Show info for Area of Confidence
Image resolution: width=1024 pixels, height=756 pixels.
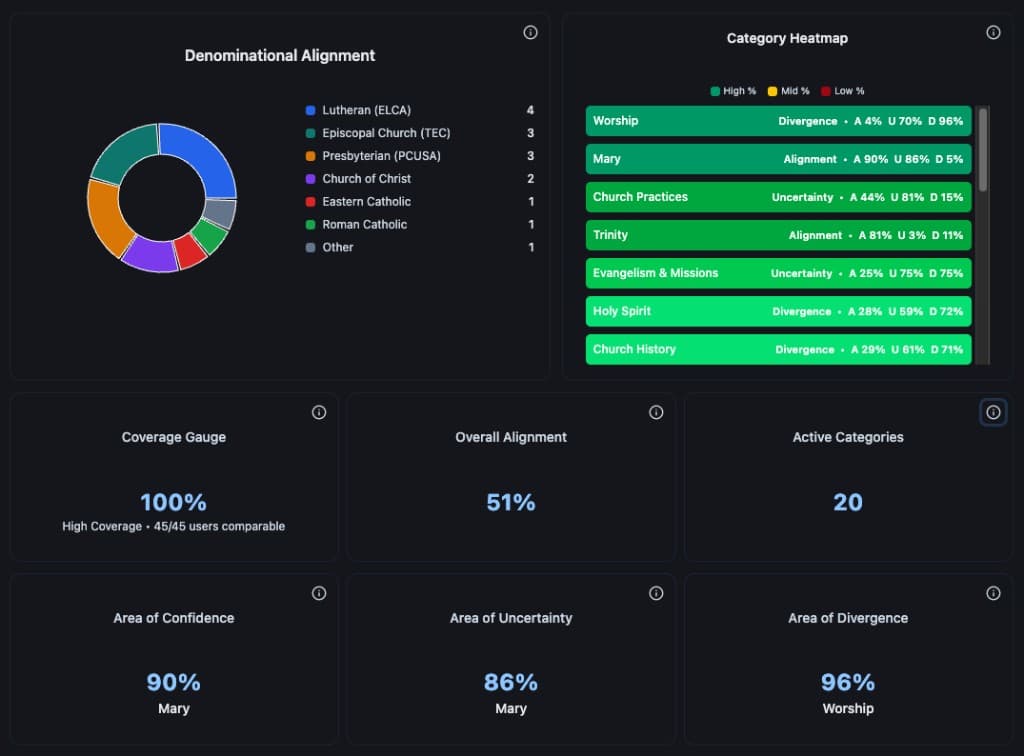[319, 593]
